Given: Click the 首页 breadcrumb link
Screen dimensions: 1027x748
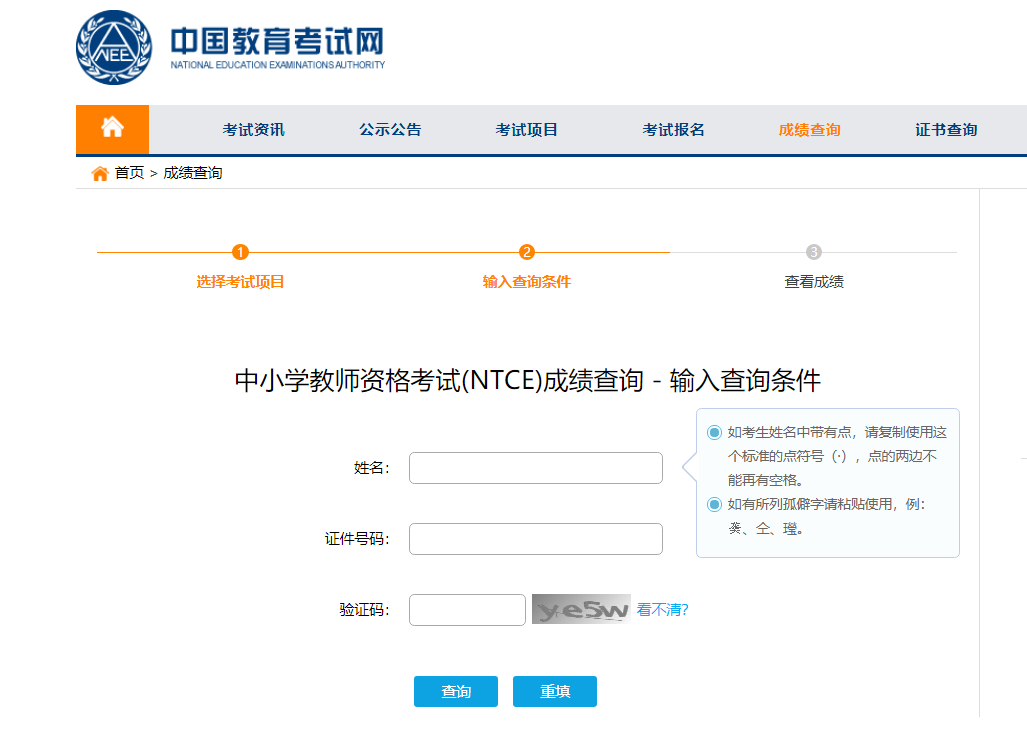Looking at the screenshot, I should tap(129, 173).
